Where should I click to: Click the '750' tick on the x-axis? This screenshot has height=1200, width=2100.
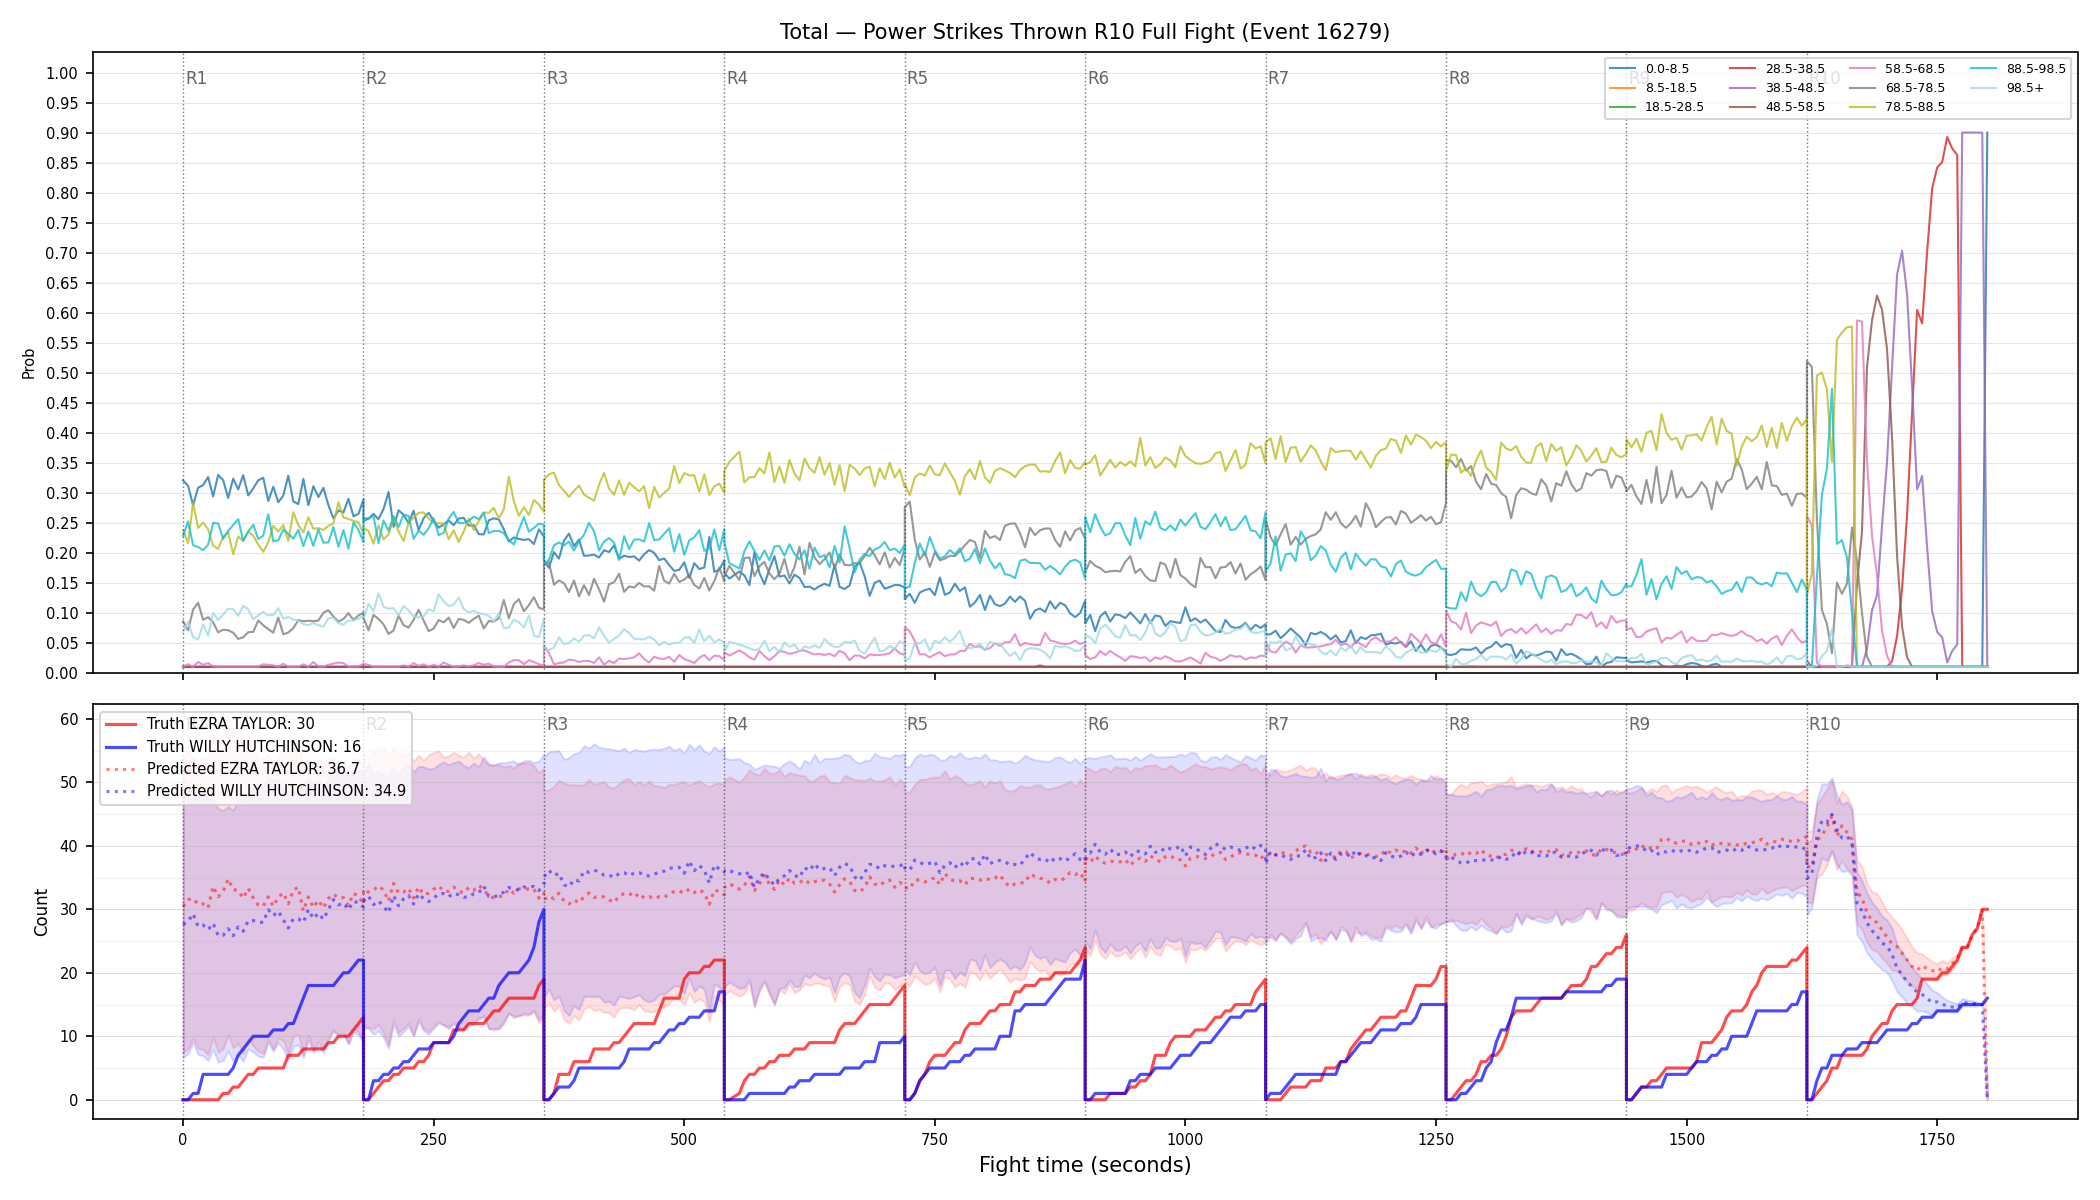[935, 1139]
